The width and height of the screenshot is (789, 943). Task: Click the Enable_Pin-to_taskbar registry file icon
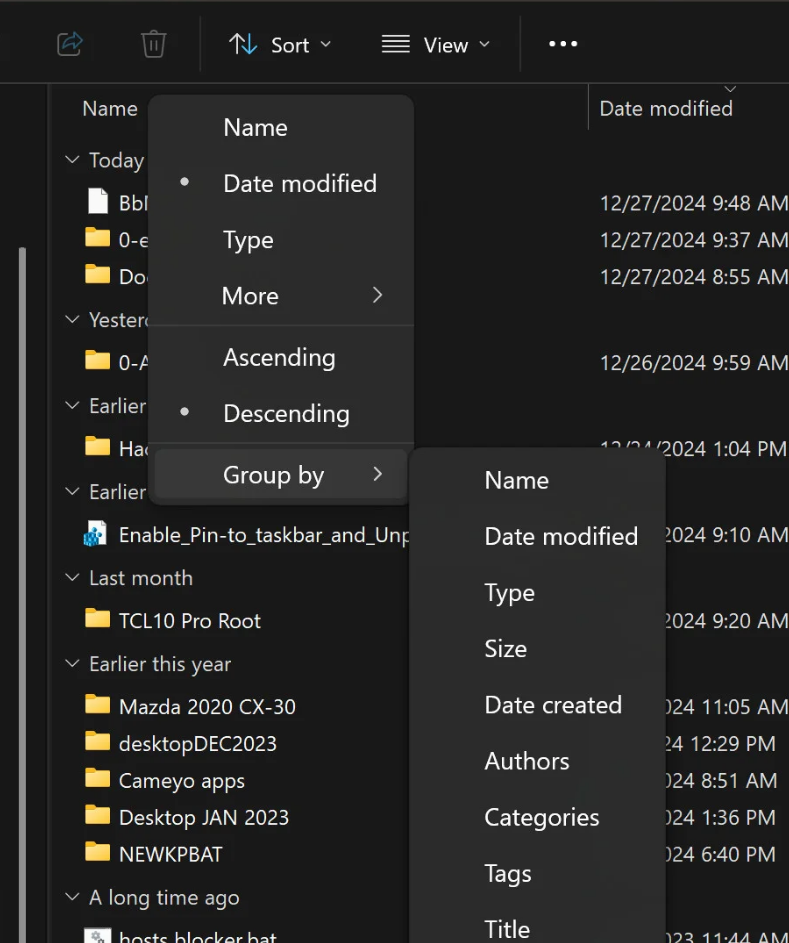click(x=96, y=534)
